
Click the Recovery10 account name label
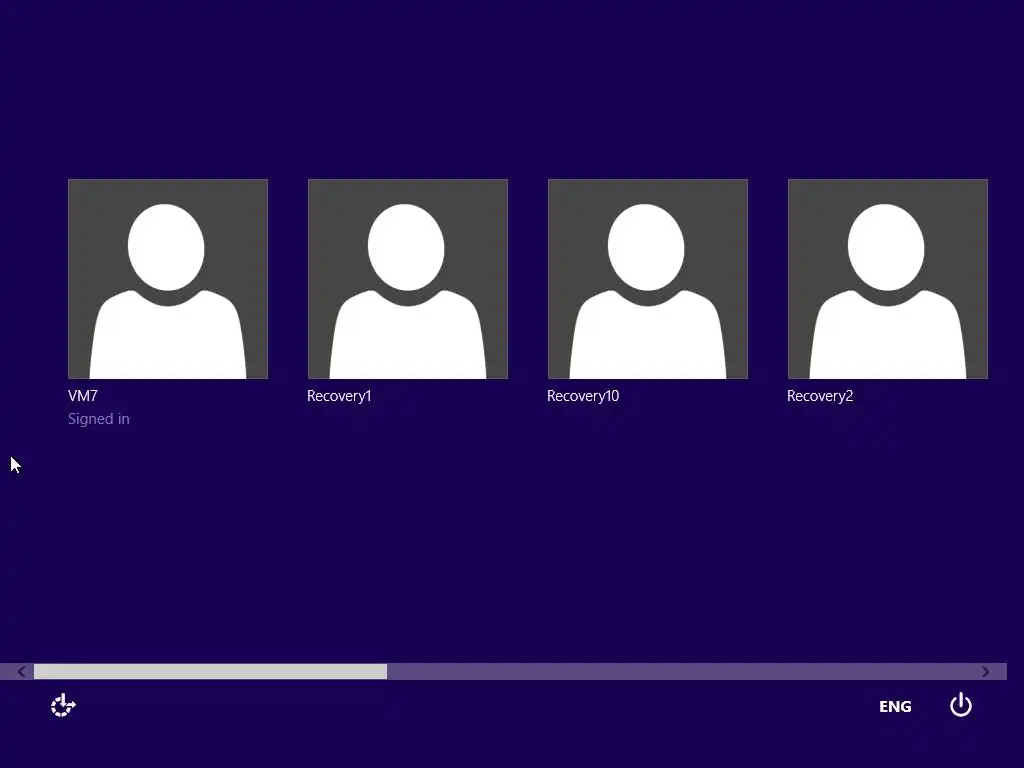[x=583, y=396]
